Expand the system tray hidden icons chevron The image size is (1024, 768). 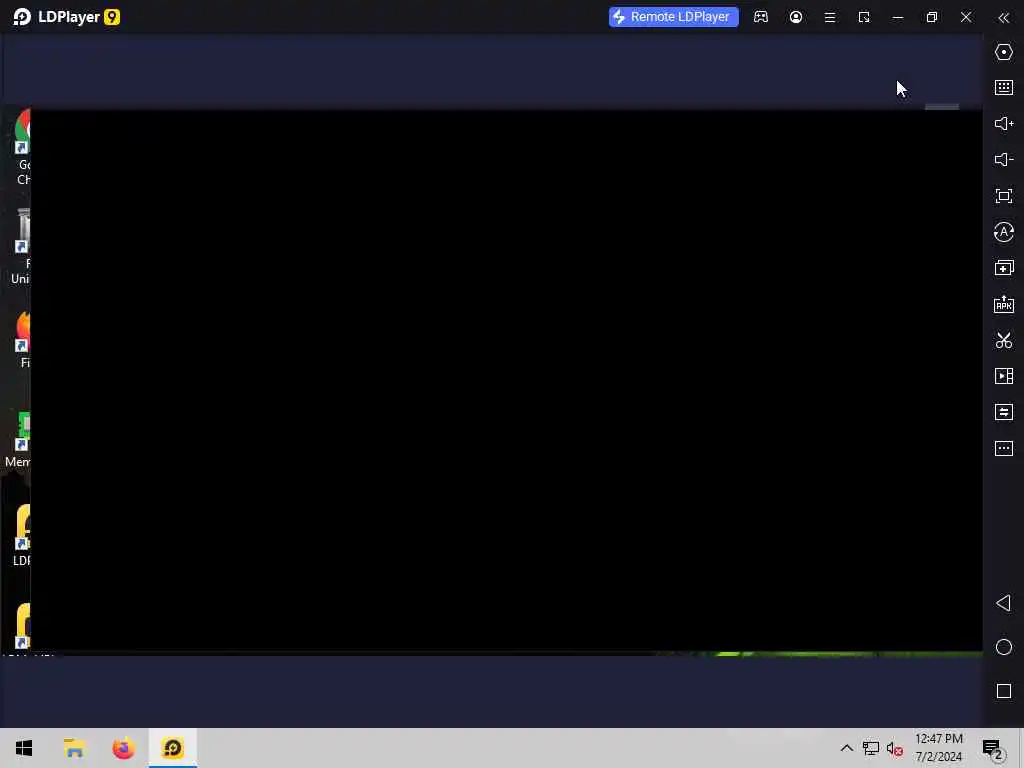tap(846, 748)
